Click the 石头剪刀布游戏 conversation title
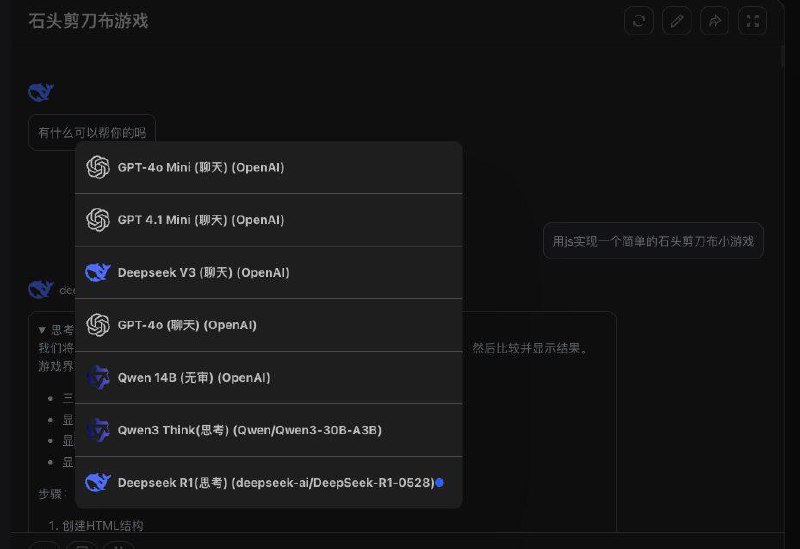The height and width of the screenshot is (549, 800). [x=88, y=21]
